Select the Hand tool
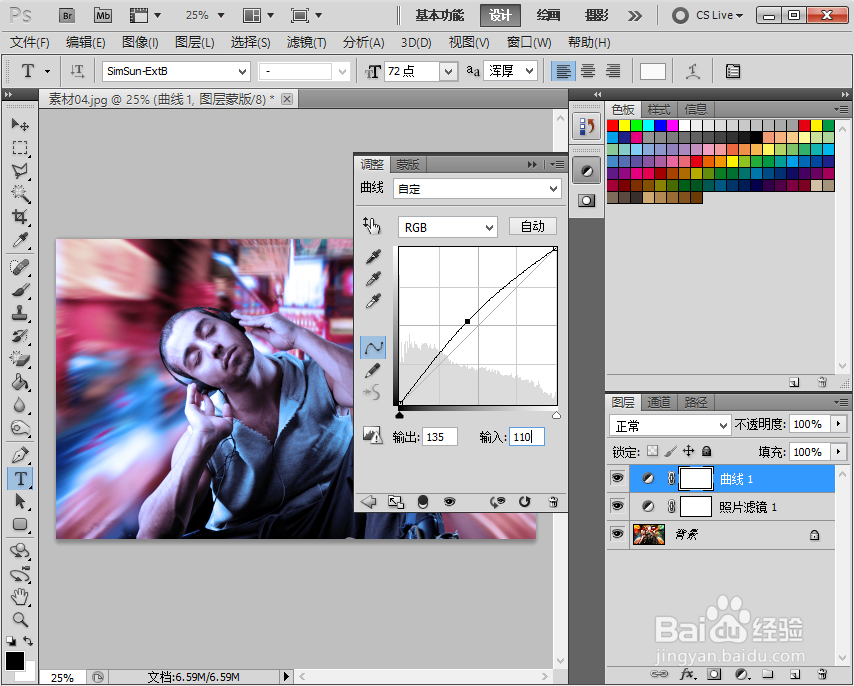Viewport: 854px width, 686px height. [x=20, y=597]
